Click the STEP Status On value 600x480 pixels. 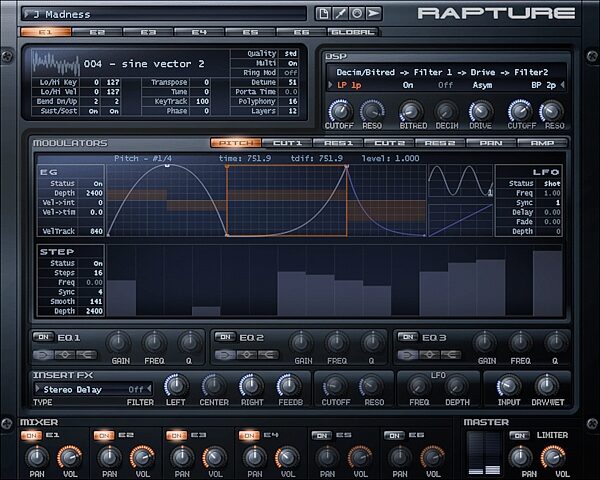pos(98,263)
